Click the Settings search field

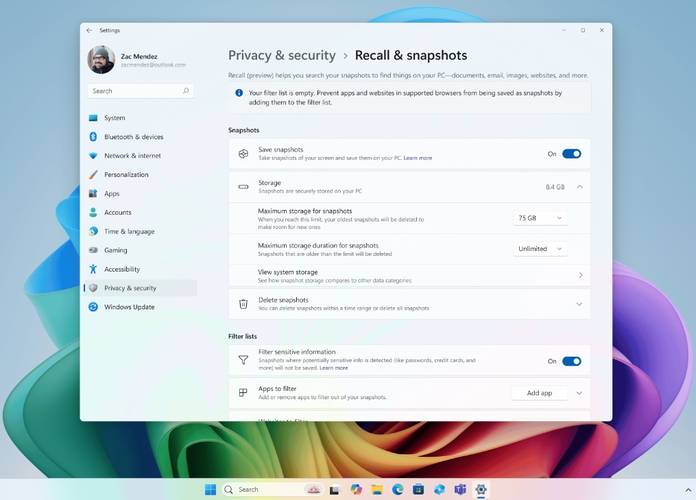click(x=140, y=91)
